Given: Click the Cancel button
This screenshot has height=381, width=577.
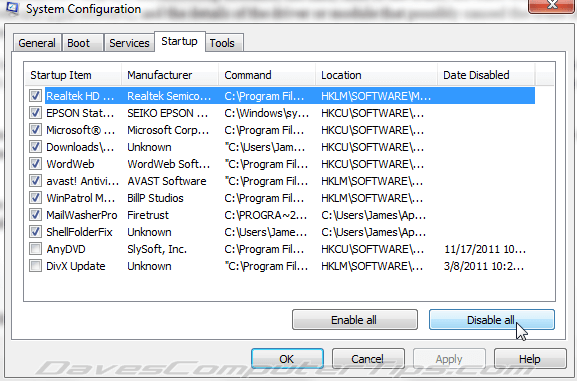Looking at the screenshot, I should click(368, 359).
